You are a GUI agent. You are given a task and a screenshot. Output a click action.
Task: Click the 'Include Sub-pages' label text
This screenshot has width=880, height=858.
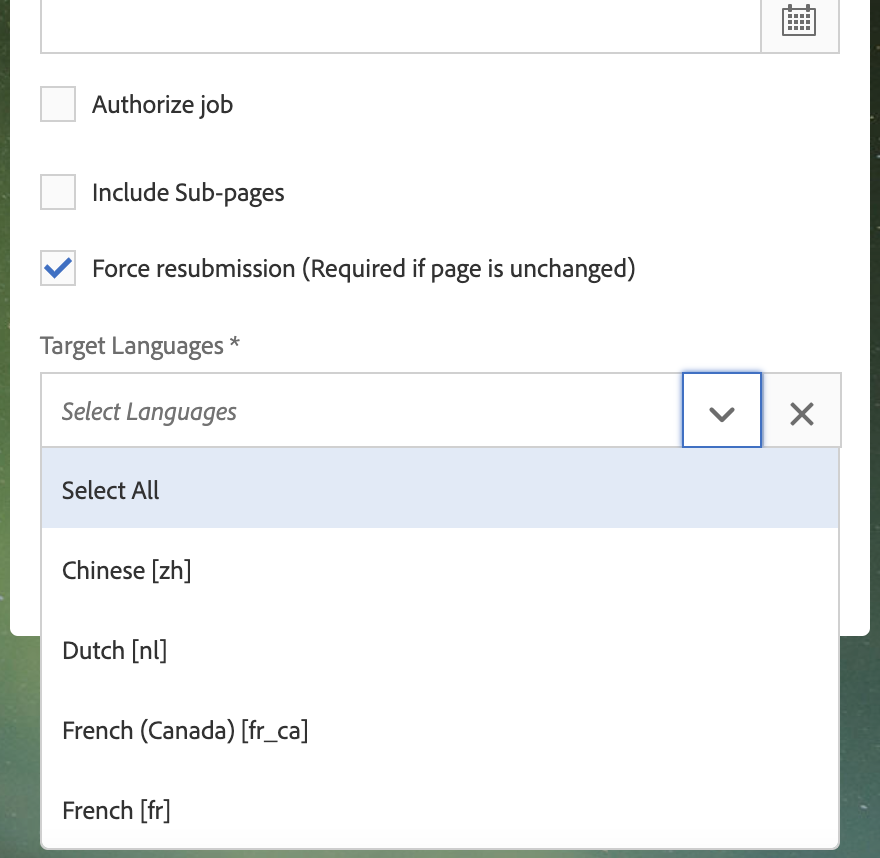coord(188,192)
